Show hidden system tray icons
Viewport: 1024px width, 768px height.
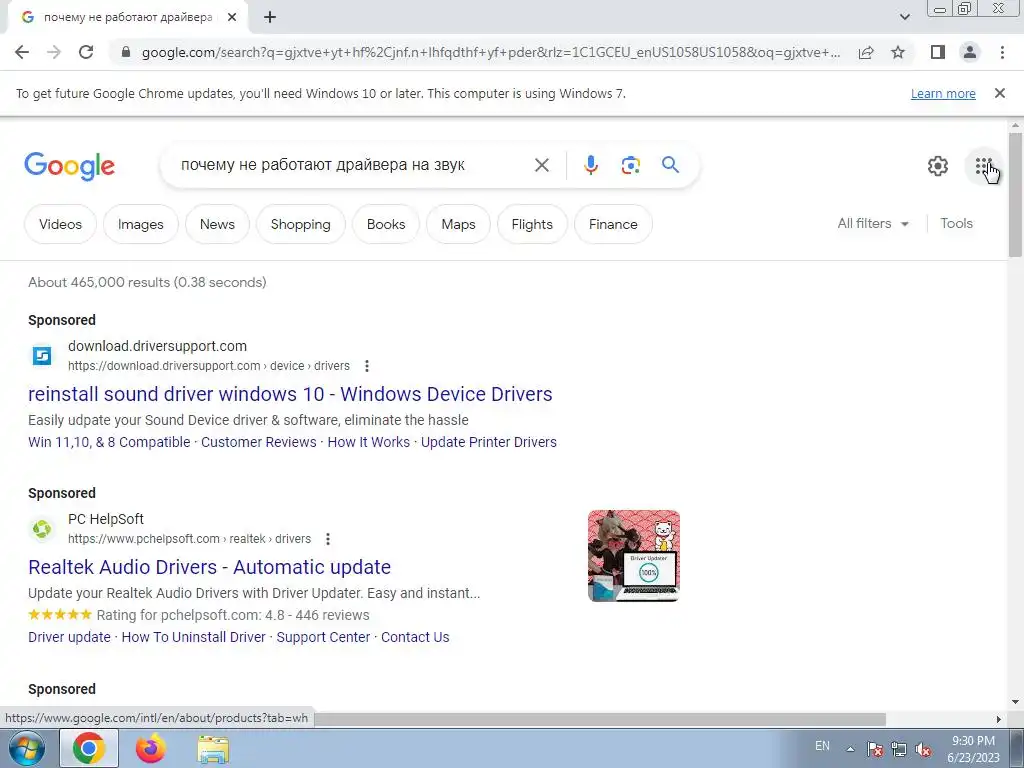(850, 749)
